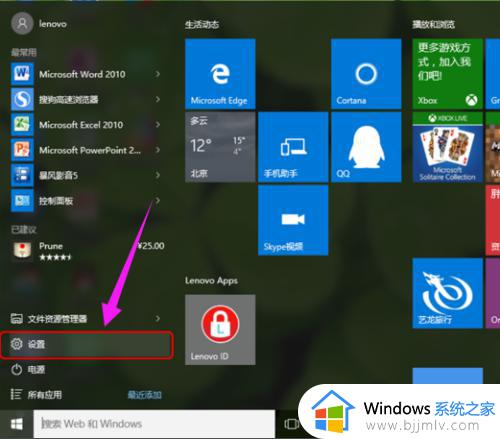Open the Skype视频 camera tile

[293, 220]
